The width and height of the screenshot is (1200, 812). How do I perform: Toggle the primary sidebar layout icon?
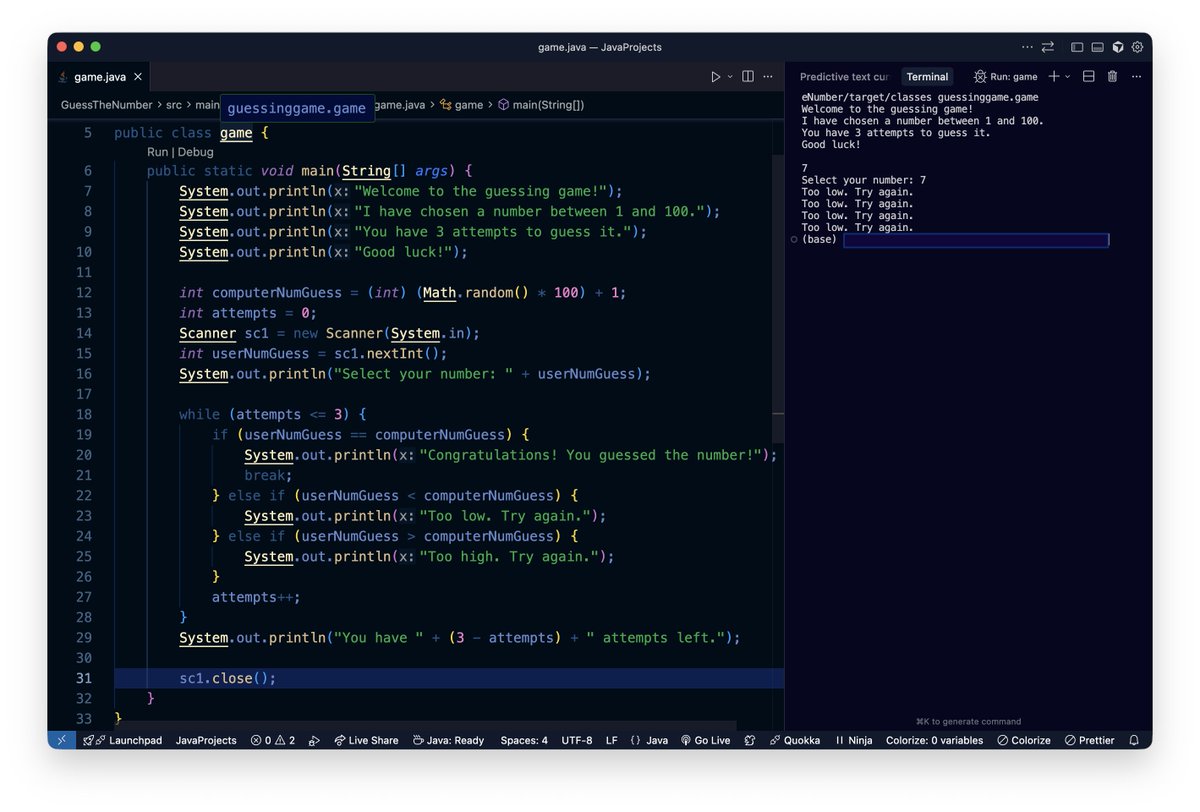pos(1077,47)
